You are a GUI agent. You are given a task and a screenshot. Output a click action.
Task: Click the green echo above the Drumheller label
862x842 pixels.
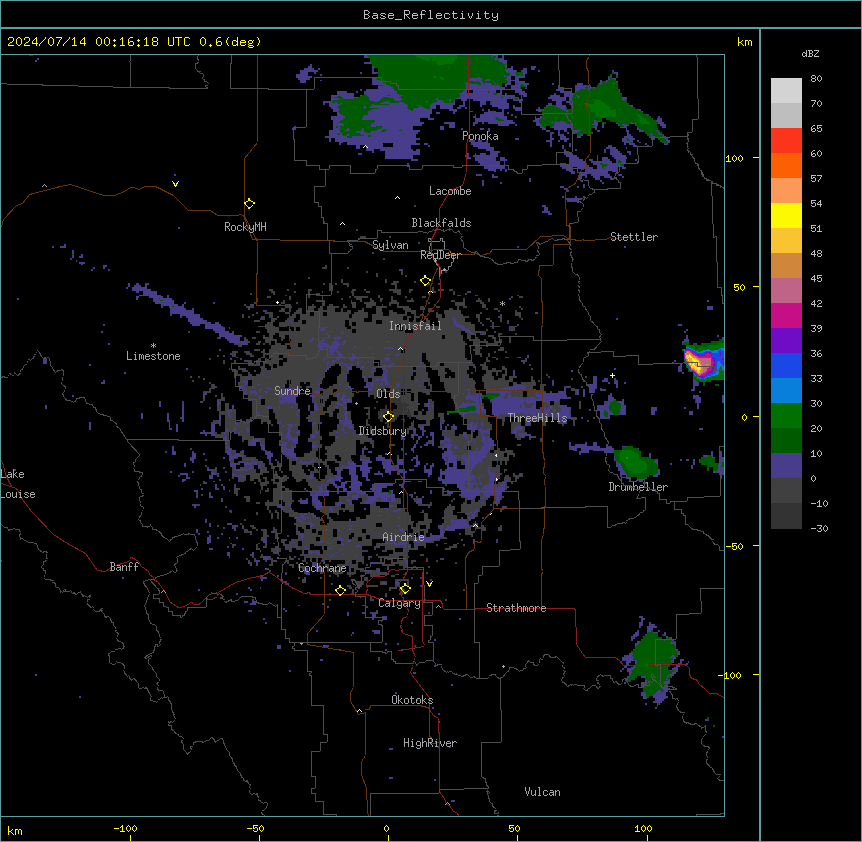click(636, 462)
